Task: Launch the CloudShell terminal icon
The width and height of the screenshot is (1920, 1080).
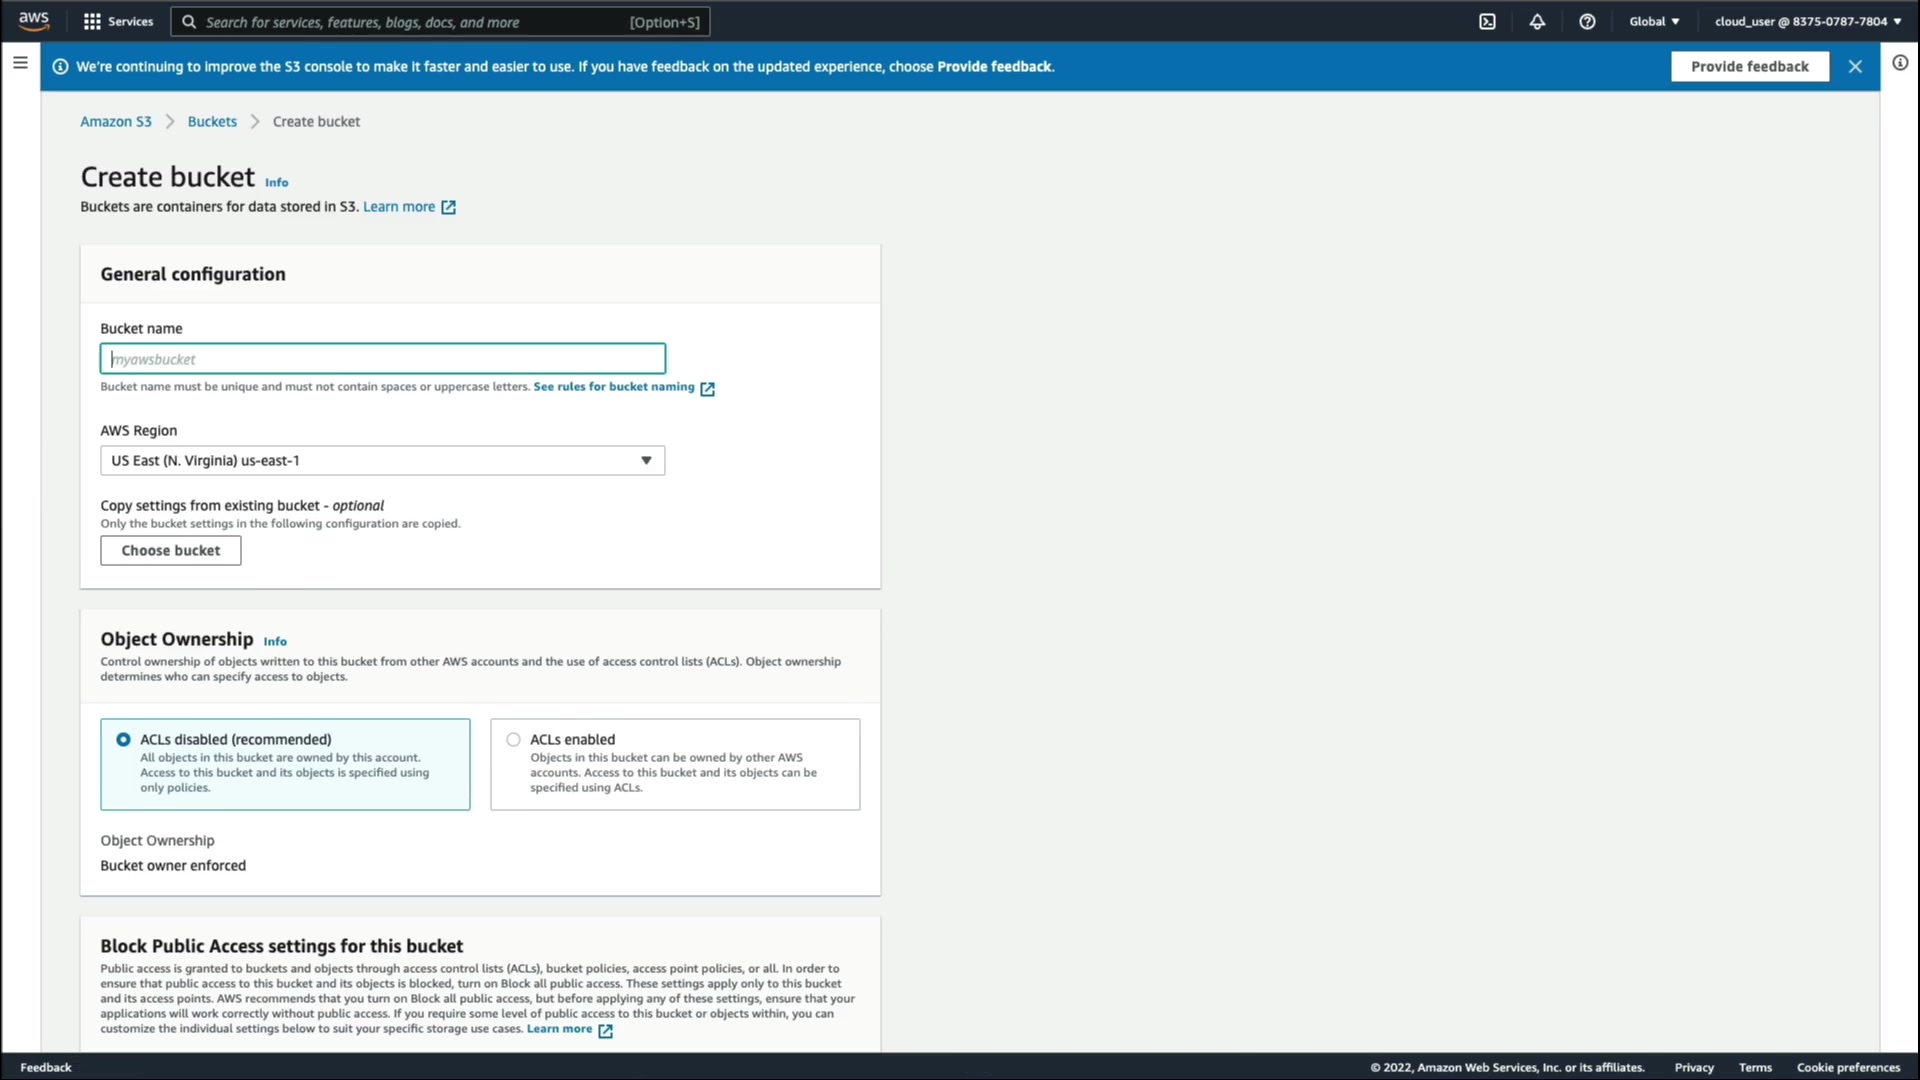Action: click(1487, 21)
